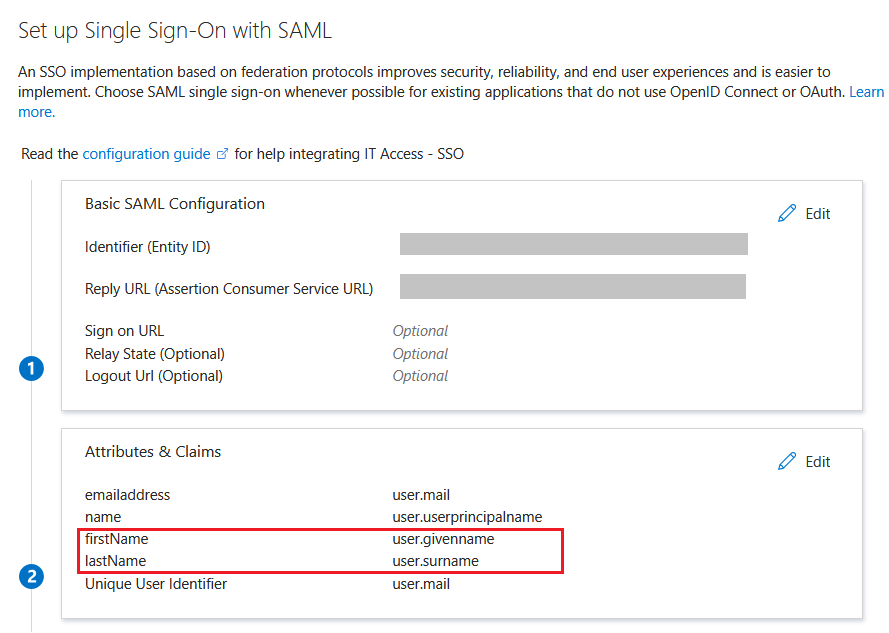Click the Optional value for Logout Url
Viewport: 889px width, 633px height.
coord(420,376)
